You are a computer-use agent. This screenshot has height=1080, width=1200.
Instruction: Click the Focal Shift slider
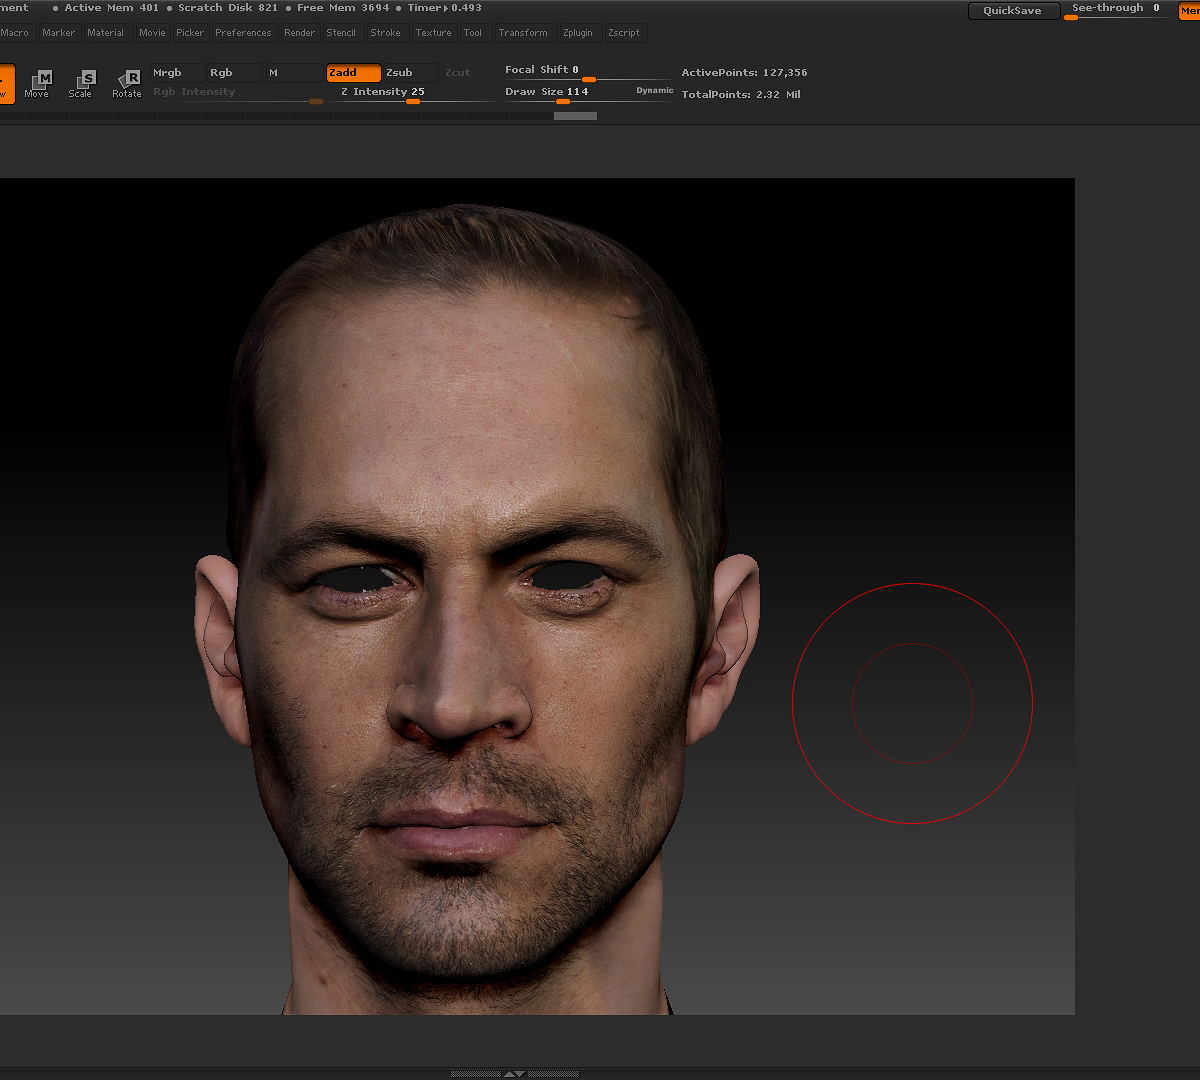[x=587, y=72]
